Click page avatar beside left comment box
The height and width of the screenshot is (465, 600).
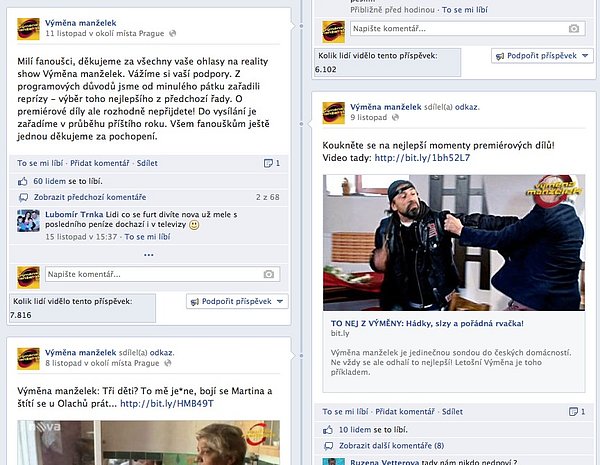tap(28, 277)
